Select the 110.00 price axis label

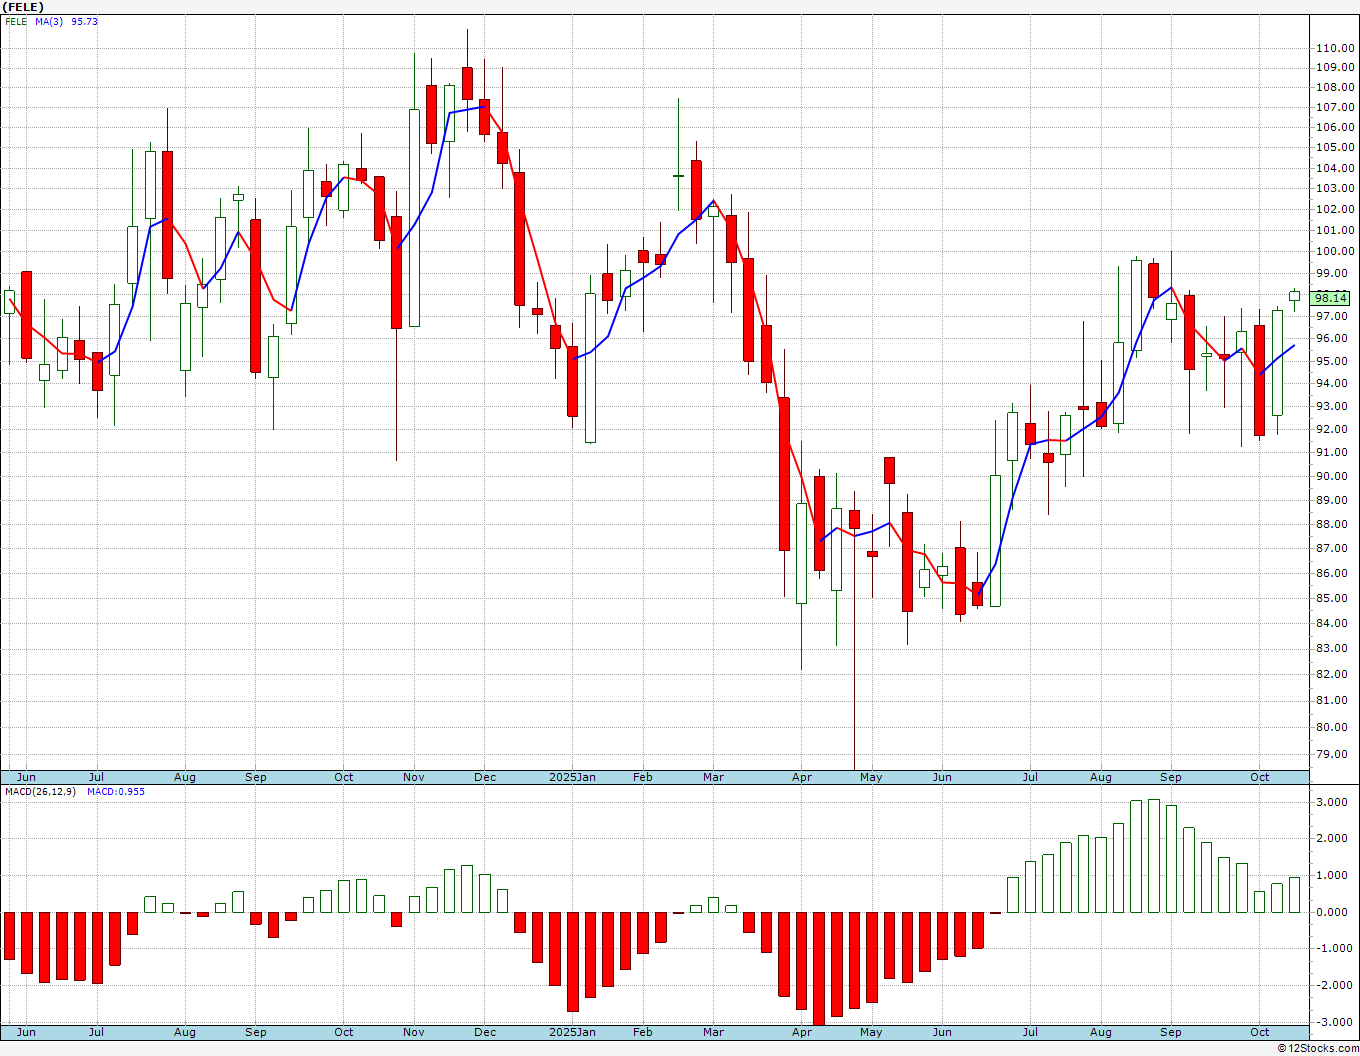pyautogui.click(x=1335, y=48)
